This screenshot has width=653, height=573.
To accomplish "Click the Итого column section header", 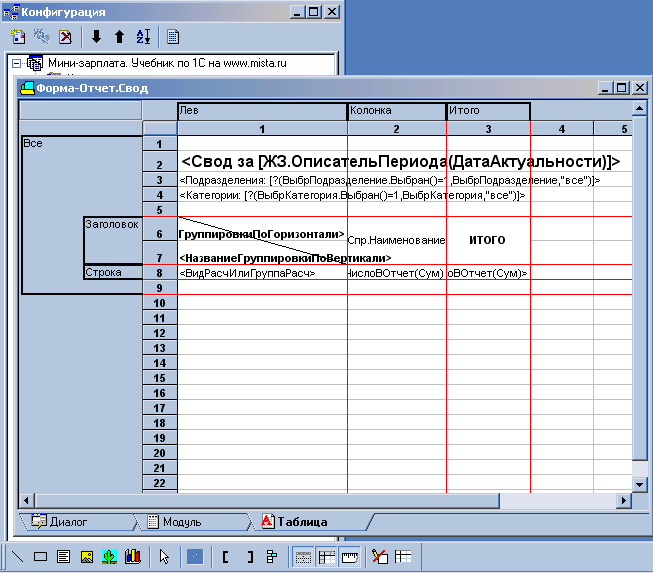I will pos(488,111).
